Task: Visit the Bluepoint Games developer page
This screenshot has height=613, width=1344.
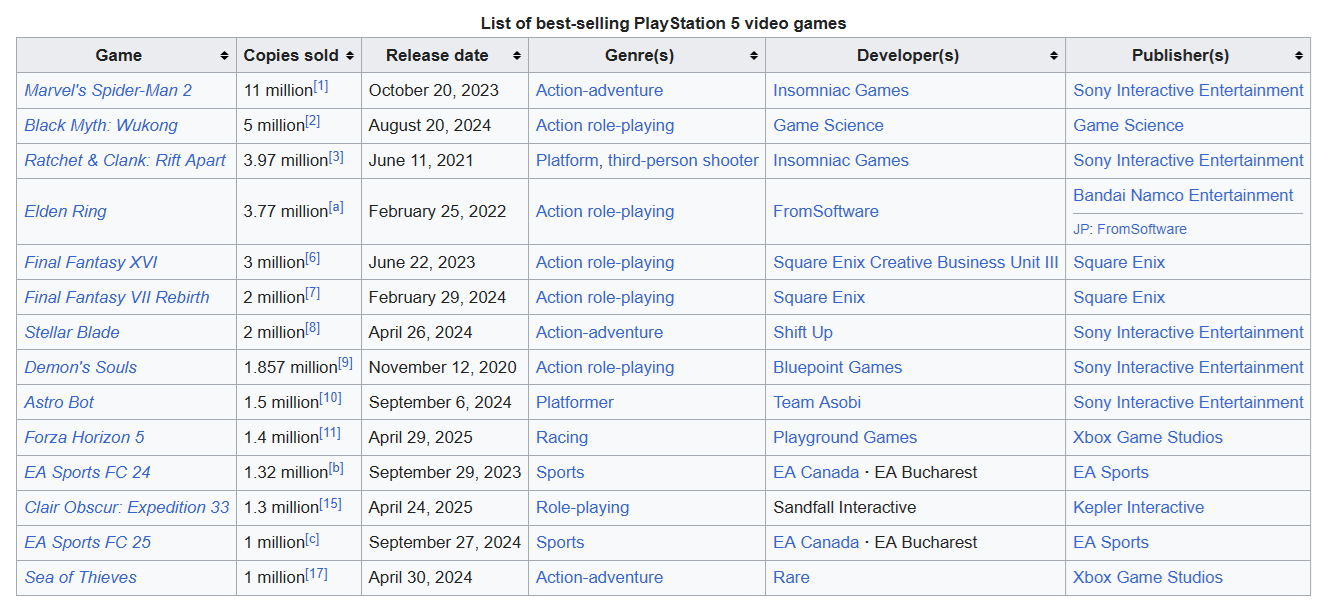Action: 837,367
